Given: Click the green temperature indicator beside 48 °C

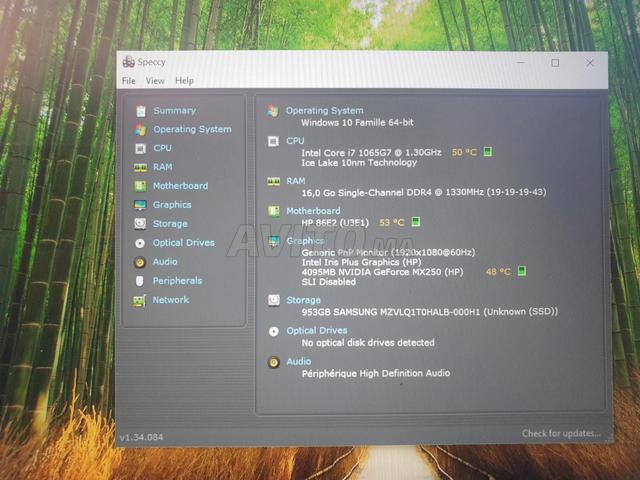Looking at the screenshot, I should click(522, 271).
